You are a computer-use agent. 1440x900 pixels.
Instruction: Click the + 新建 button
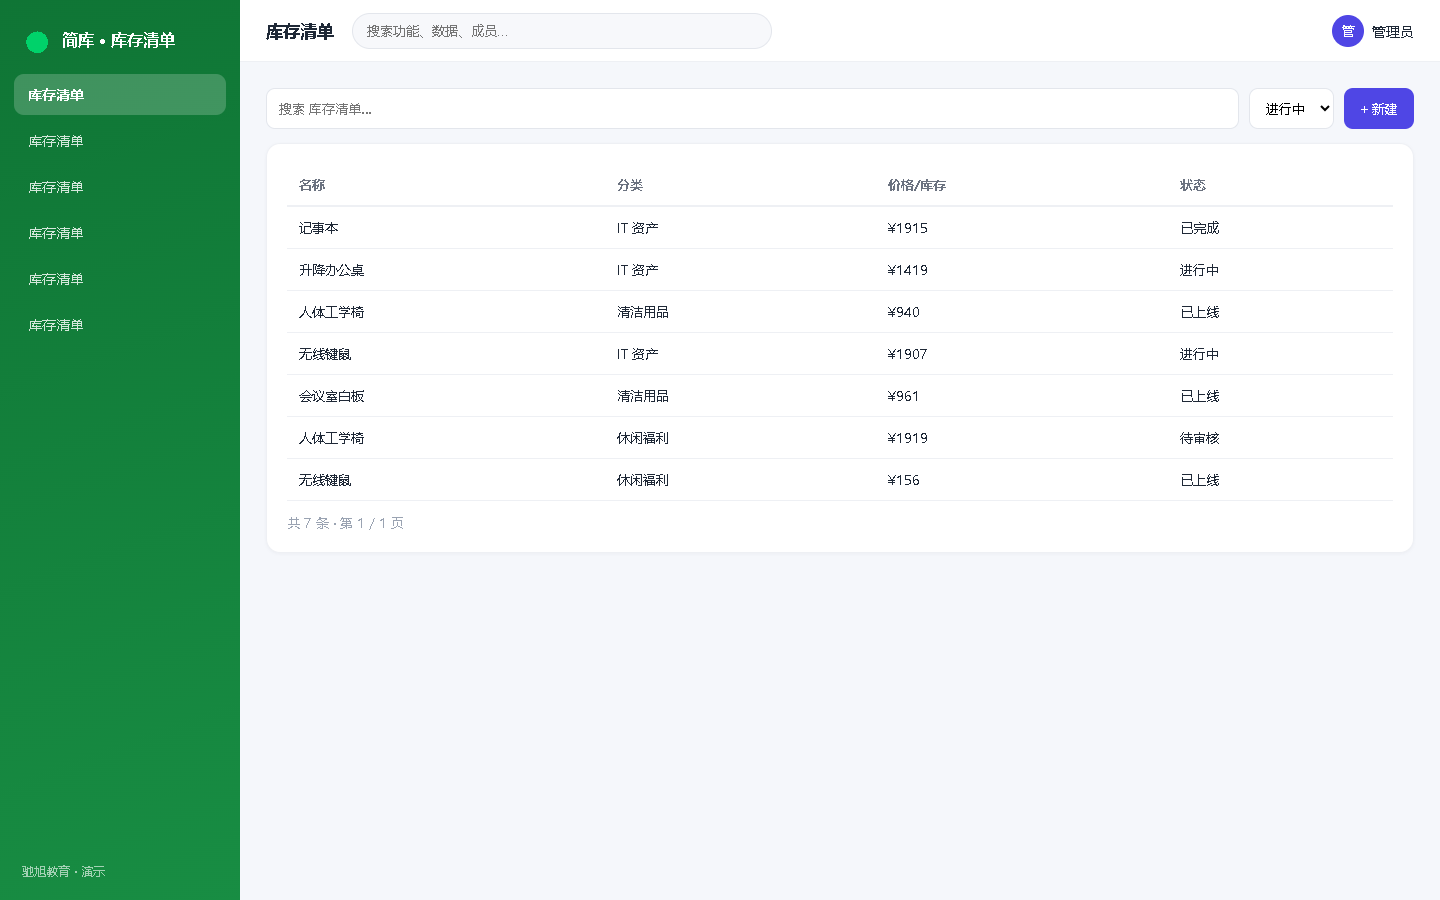[x=1378, y=109]
